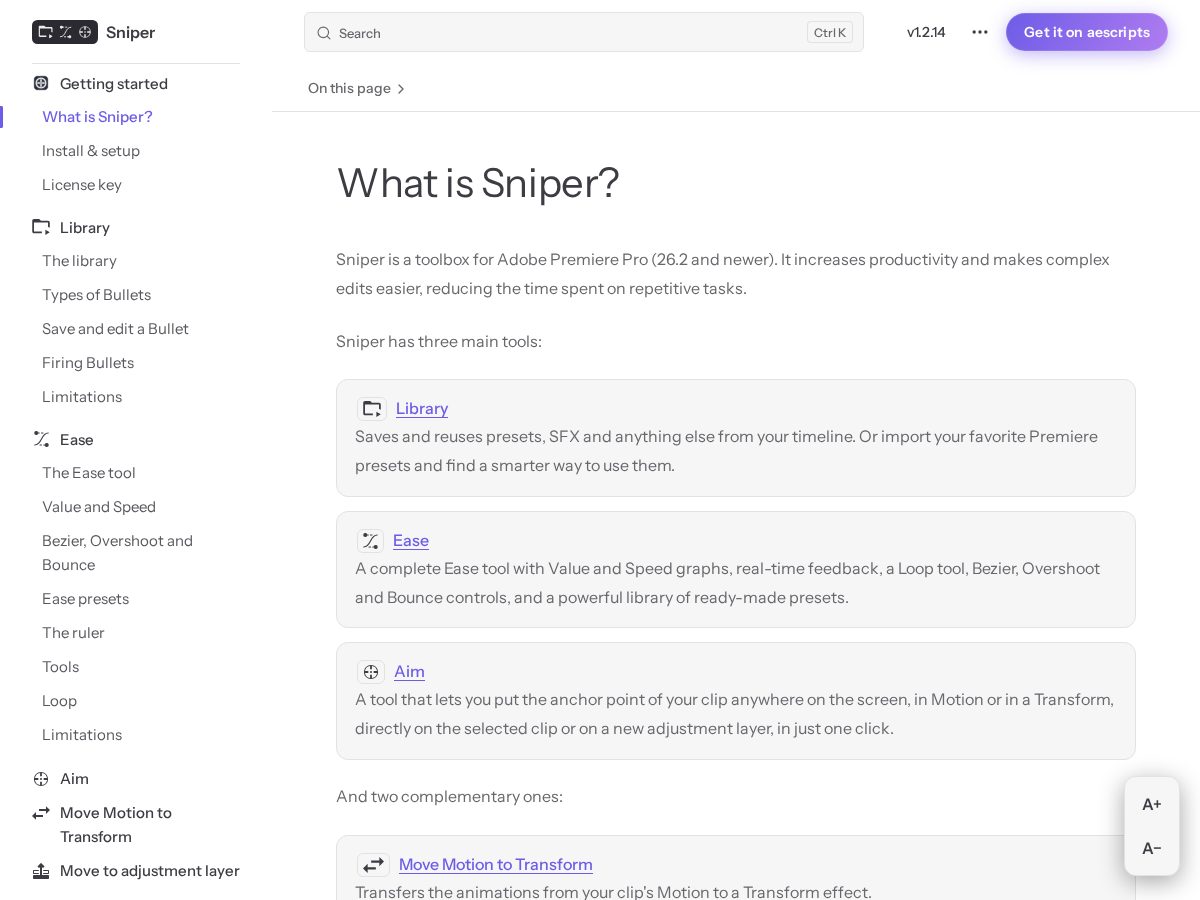Open the Library link in content

pos(422,408)
